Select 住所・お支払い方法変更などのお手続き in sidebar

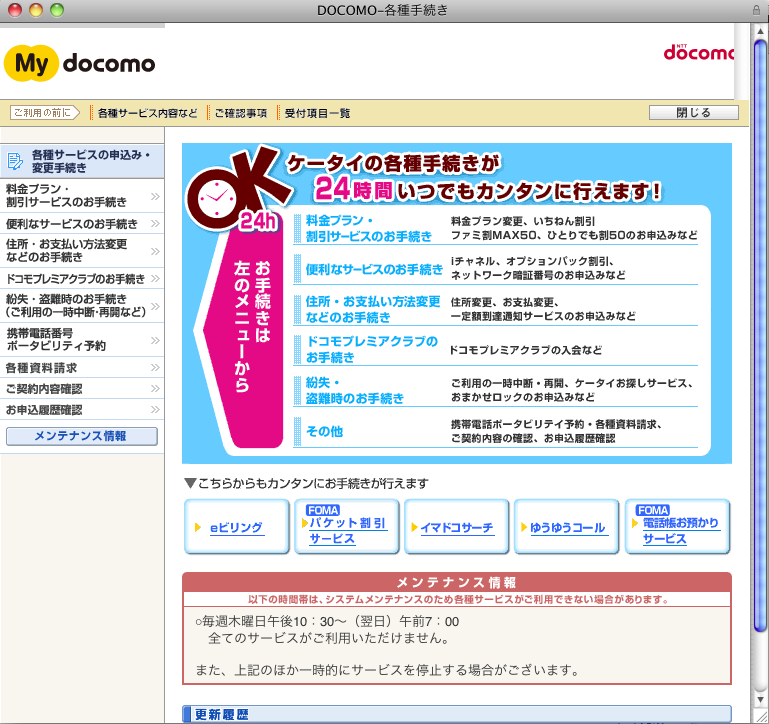click(82, 251)
